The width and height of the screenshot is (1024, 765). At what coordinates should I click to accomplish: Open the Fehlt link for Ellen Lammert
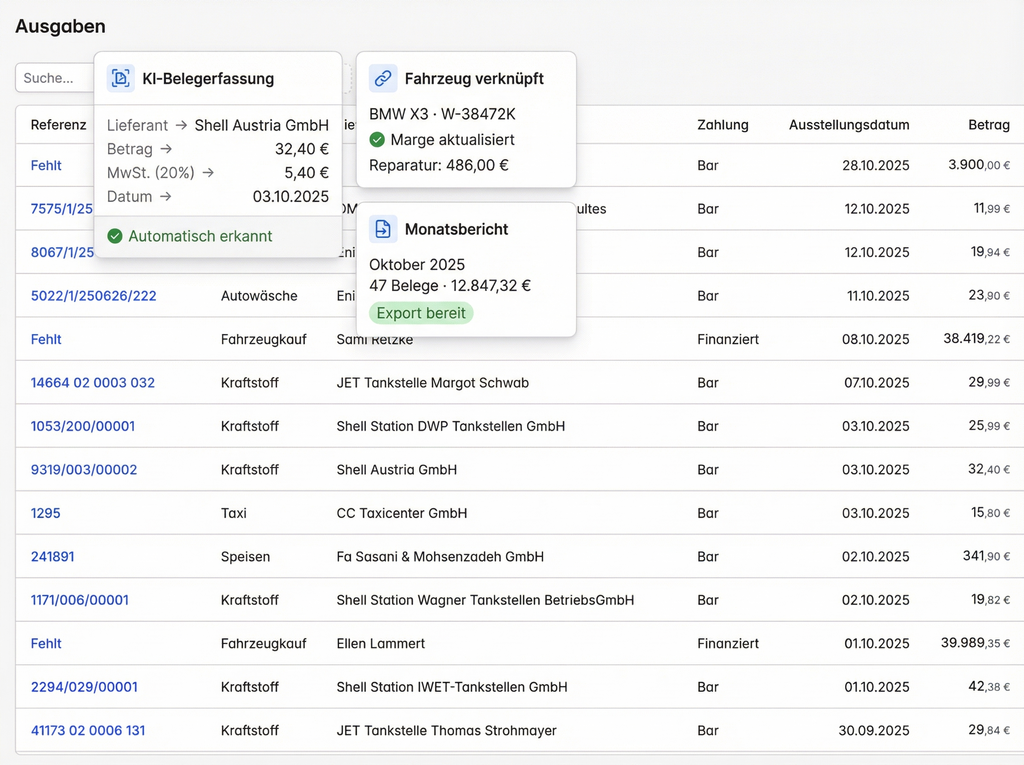pyautogui.click(x=46, y=644)
